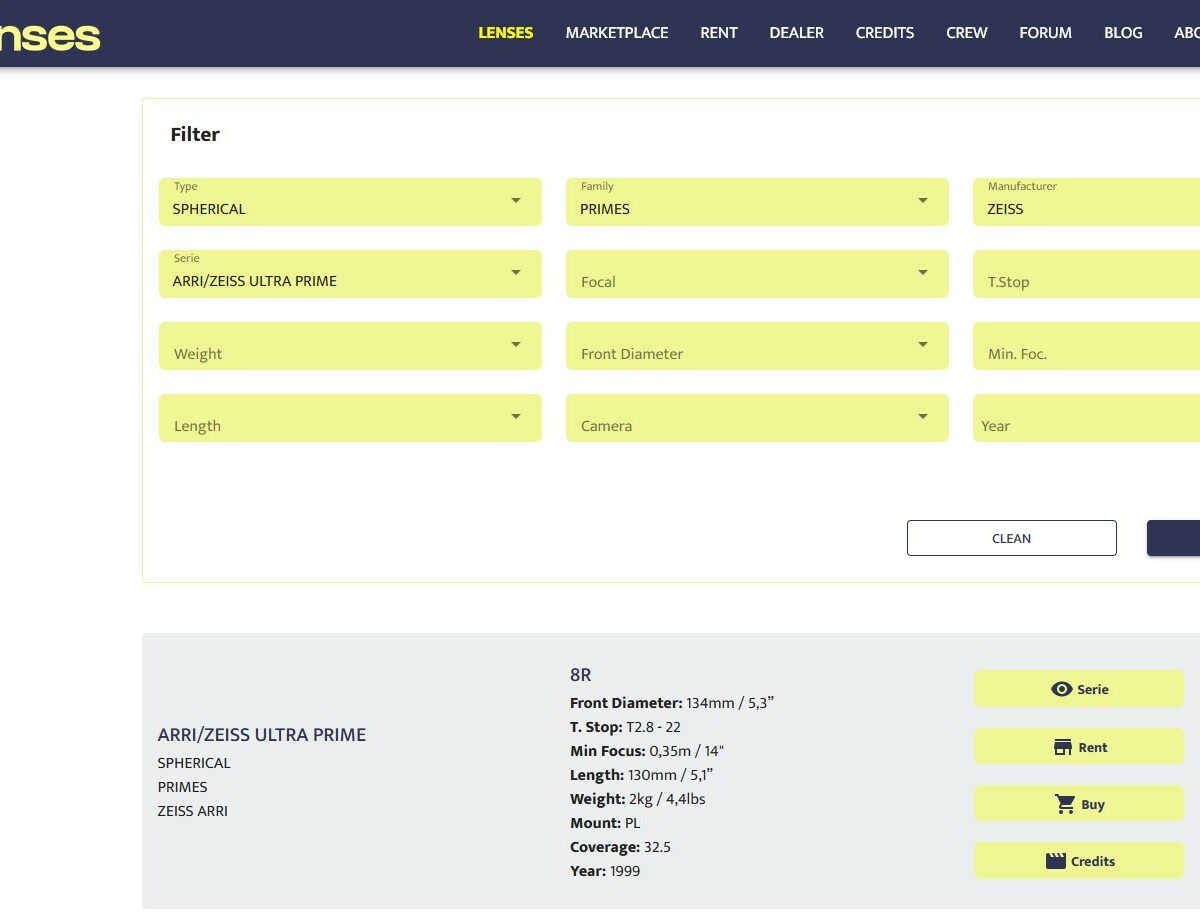The height and width of the screenshot is (918, 1200).
Task: Open CREW in the navigation bar
Action: pyautogui.click(x=967, y=33)
